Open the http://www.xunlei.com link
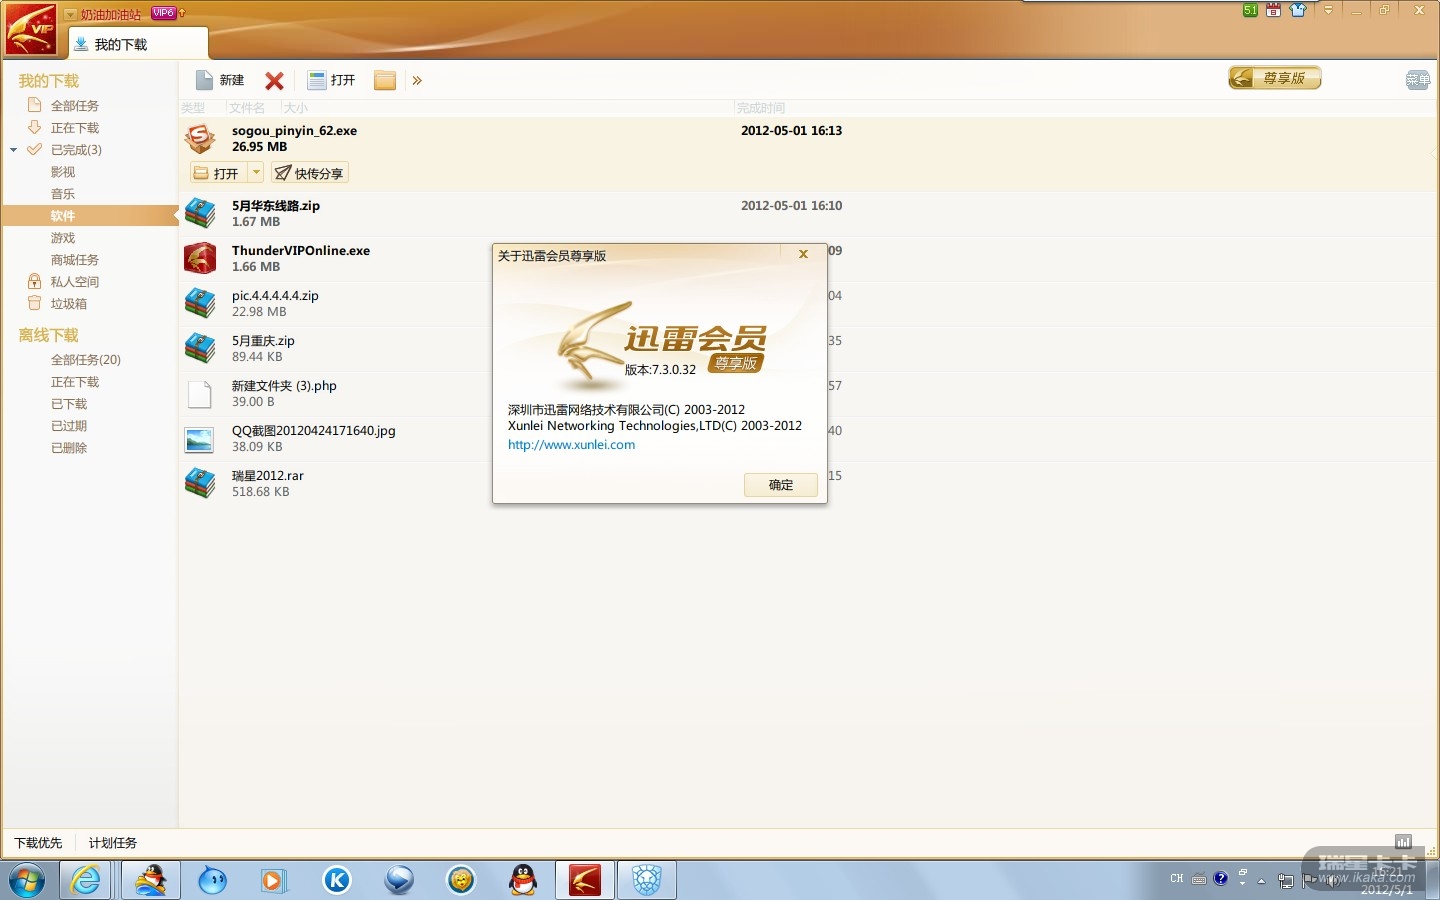The image size is (1440, 900). pos(571,445)
